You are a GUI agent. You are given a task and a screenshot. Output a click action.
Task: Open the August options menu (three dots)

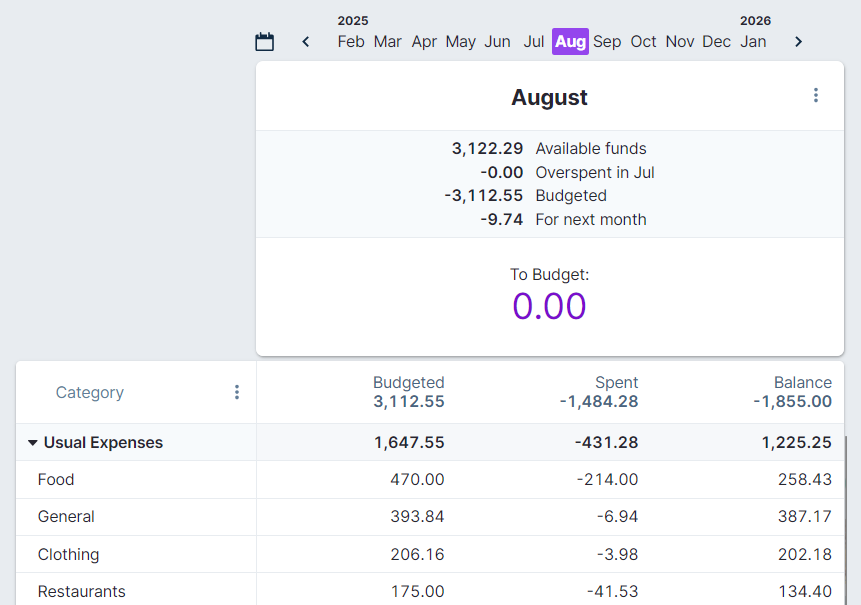[816, 95]
